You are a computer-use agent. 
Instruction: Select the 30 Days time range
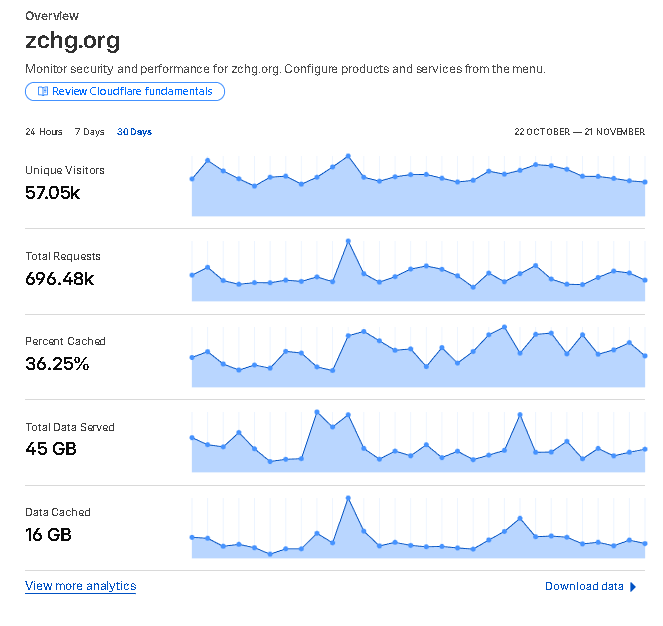point(134,132)
